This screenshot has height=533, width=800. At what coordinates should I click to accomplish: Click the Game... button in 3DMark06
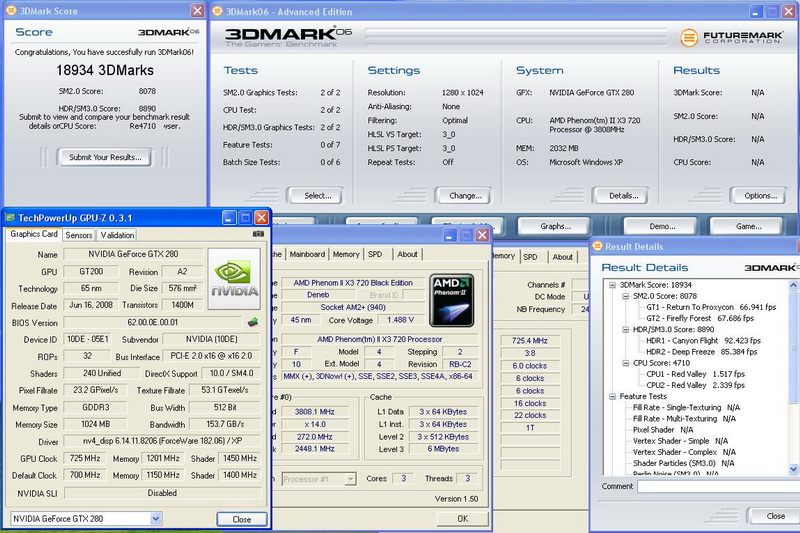(x=748, y=226)
